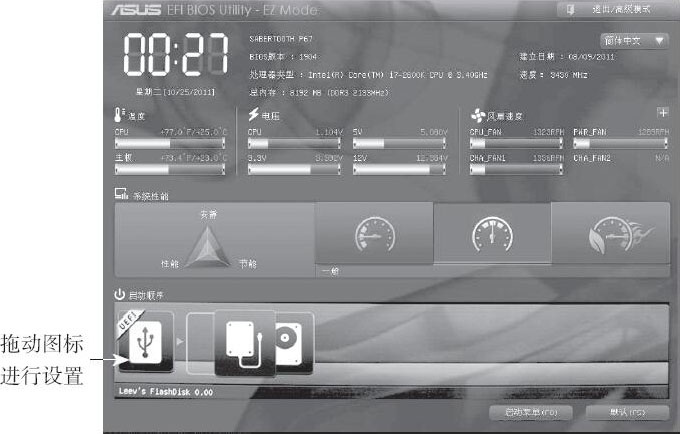
Task: Select the power saving gauge mode
Action: pos(374,235)
